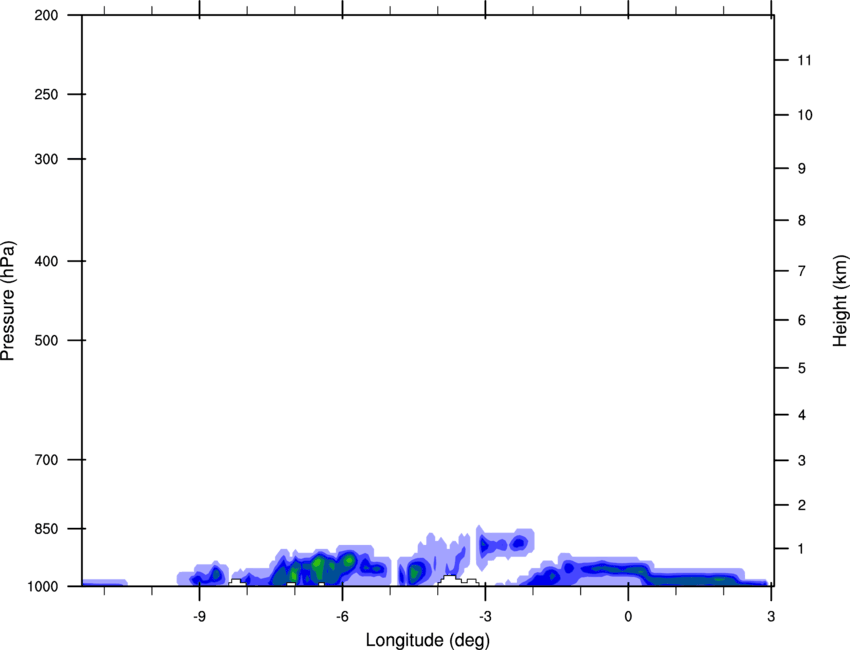Image resolution: width=850 pixels, height=650 pixels.
Task: Select the 700 pressure tick label
Action: 46,460
